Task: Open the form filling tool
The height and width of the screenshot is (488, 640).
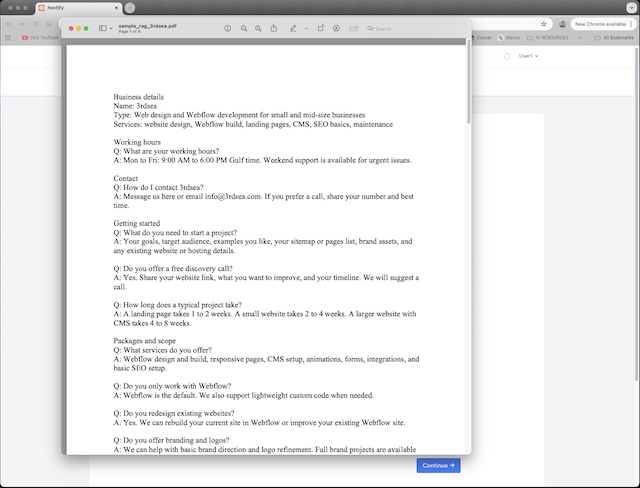Action: coord(354,28)
